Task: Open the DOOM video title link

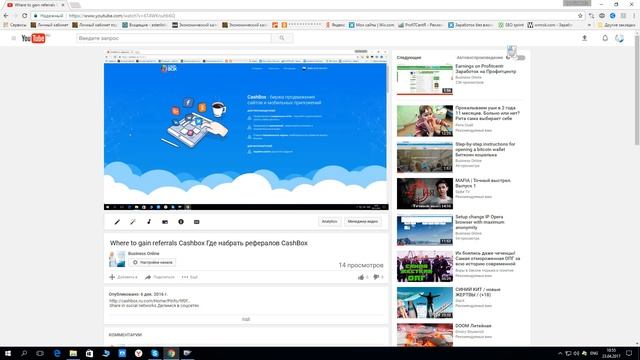Action: pyautogui.click(x=473, y=326)
